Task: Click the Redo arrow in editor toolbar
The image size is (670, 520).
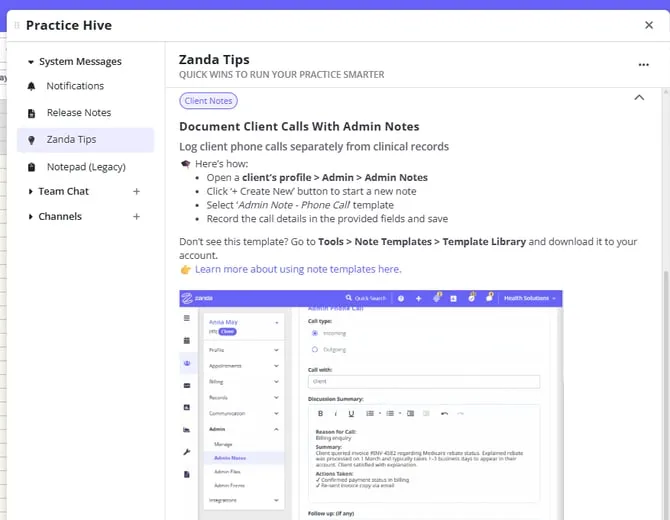Action: 460,413
